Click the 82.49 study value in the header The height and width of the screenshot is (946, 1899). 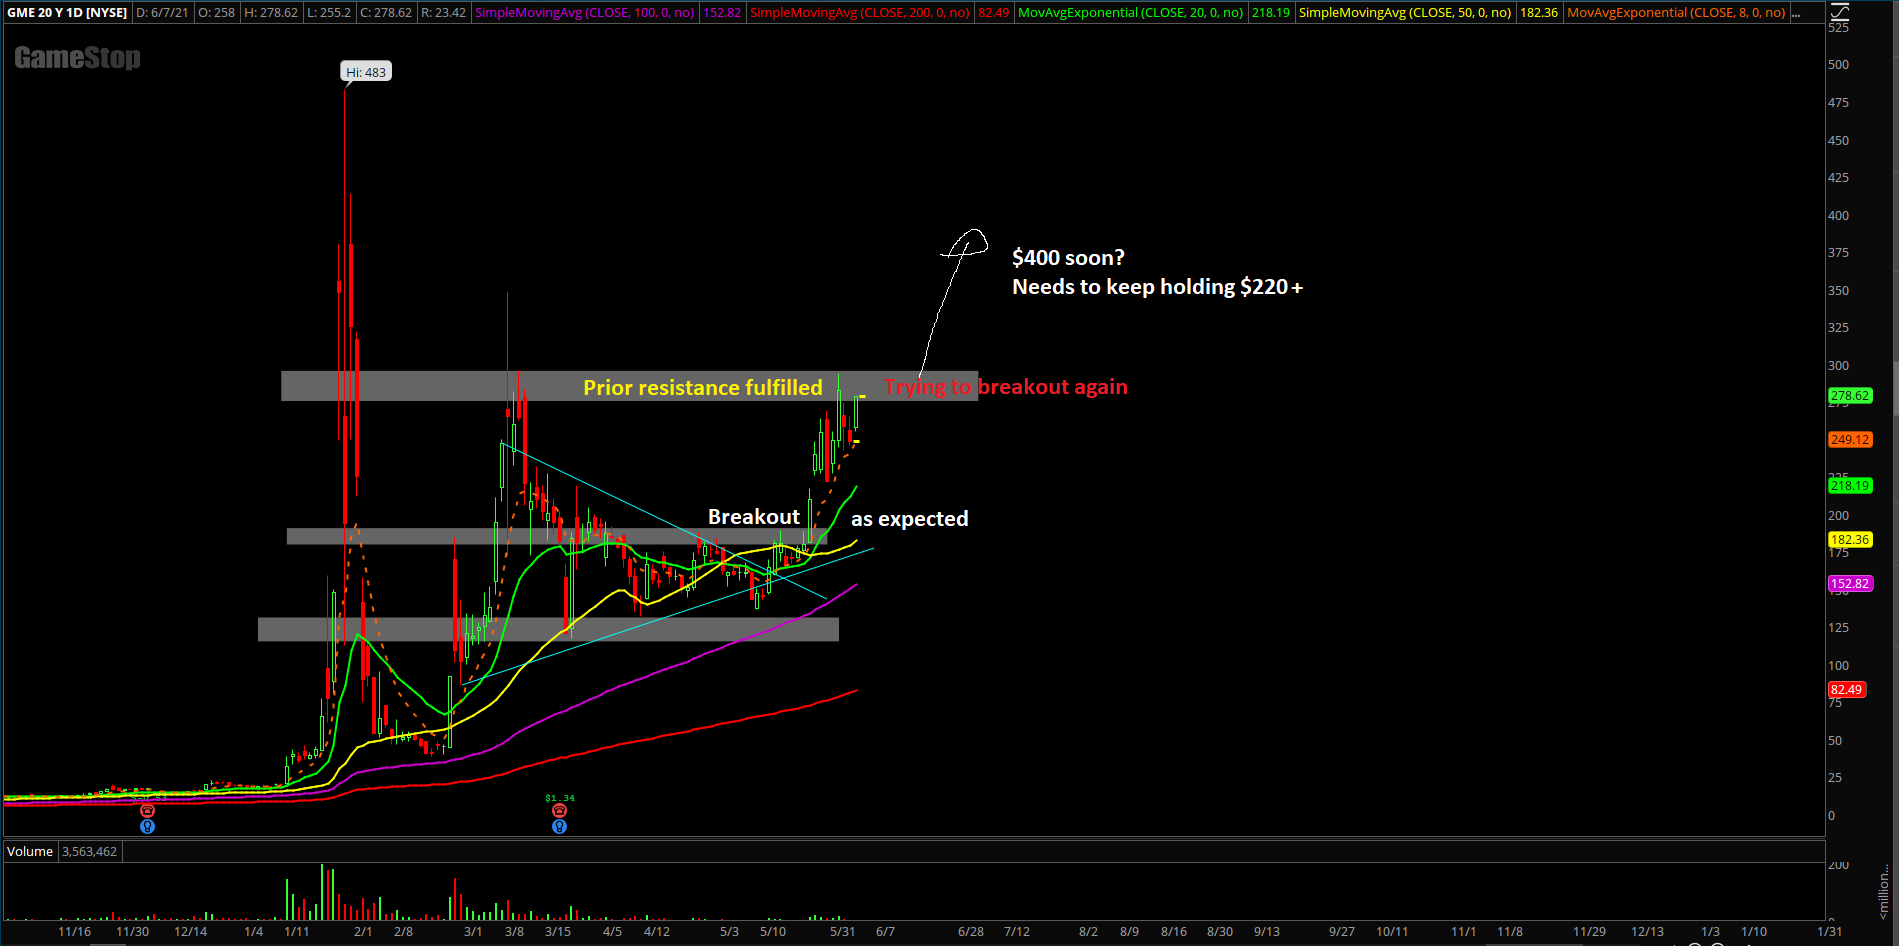click(994, 13)
